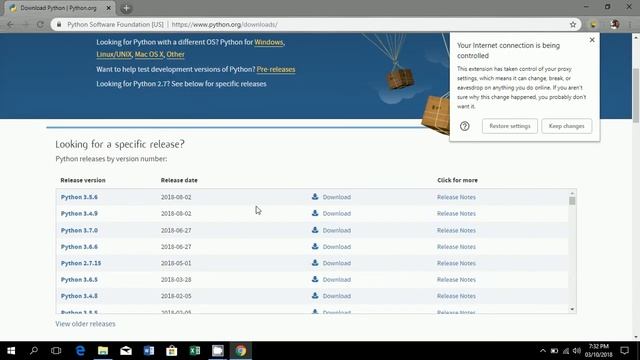Open volume control in system tray
The width and height of the screenshot is (640, 360).
pyautogui.click(x=577, y=351)
